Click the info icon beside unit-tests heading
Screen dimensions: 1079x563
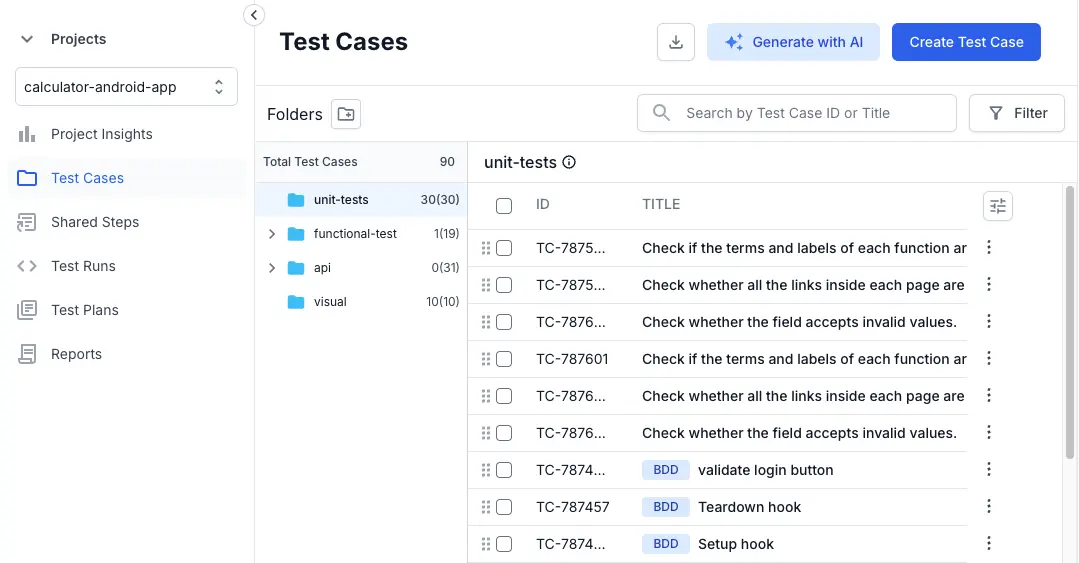[570, 163]
